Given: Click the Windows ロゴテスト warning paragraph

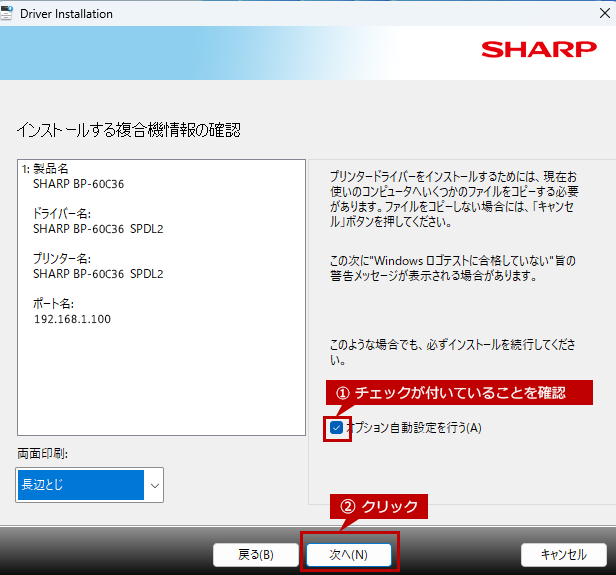Looking at the screenshot, I should pos(453,268).
